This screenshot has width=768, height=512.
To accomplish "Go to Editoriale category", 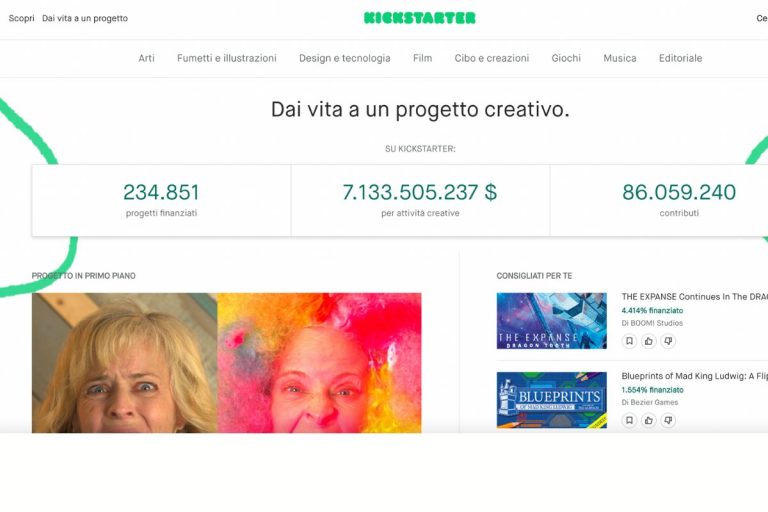I will (680, 58).
